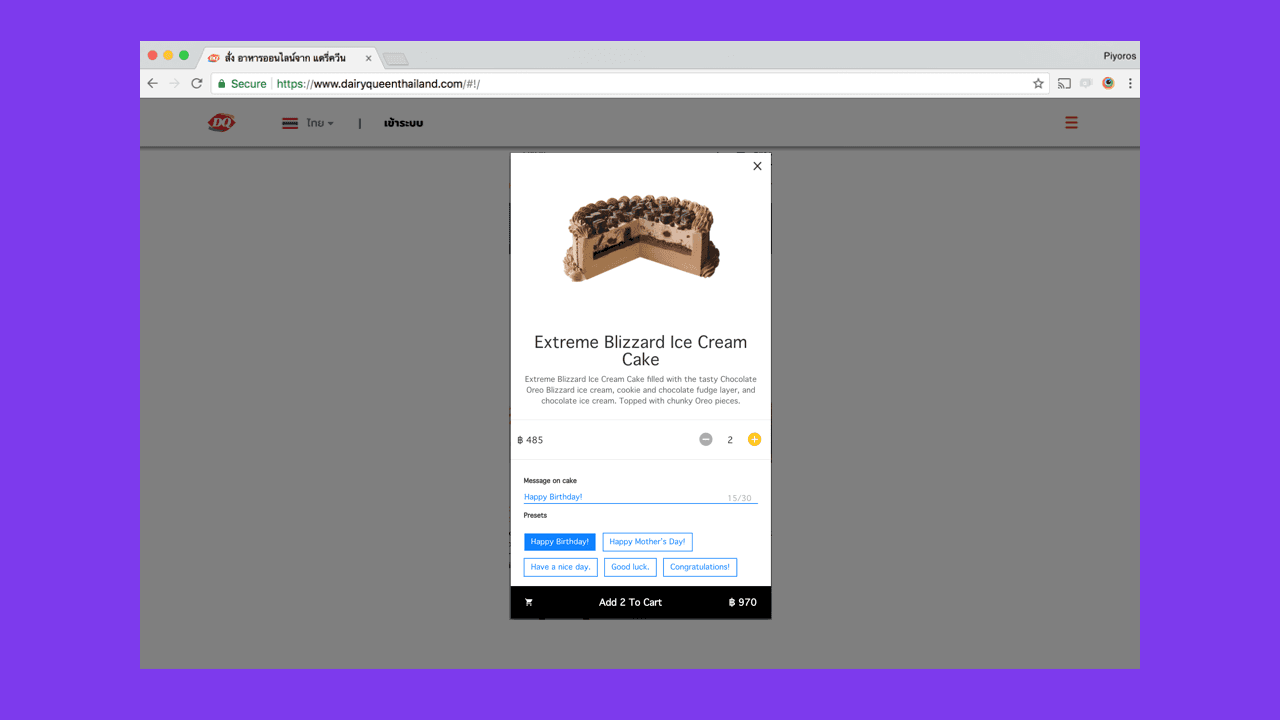1280x720 pixels.
Task: Click the Piyoros profile button
Action: (1119, 56)
